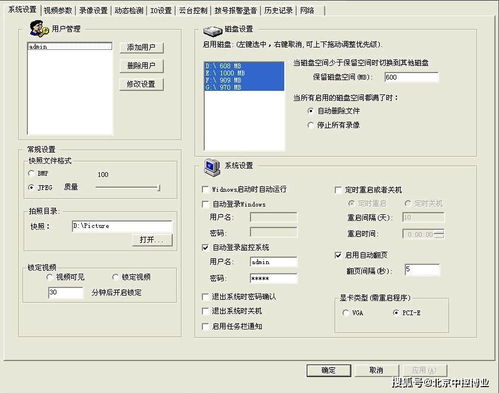Viewport: 499px width, 393px height.
Task: Select the BMP snapshot format radio
Action: tap(31, 173)
